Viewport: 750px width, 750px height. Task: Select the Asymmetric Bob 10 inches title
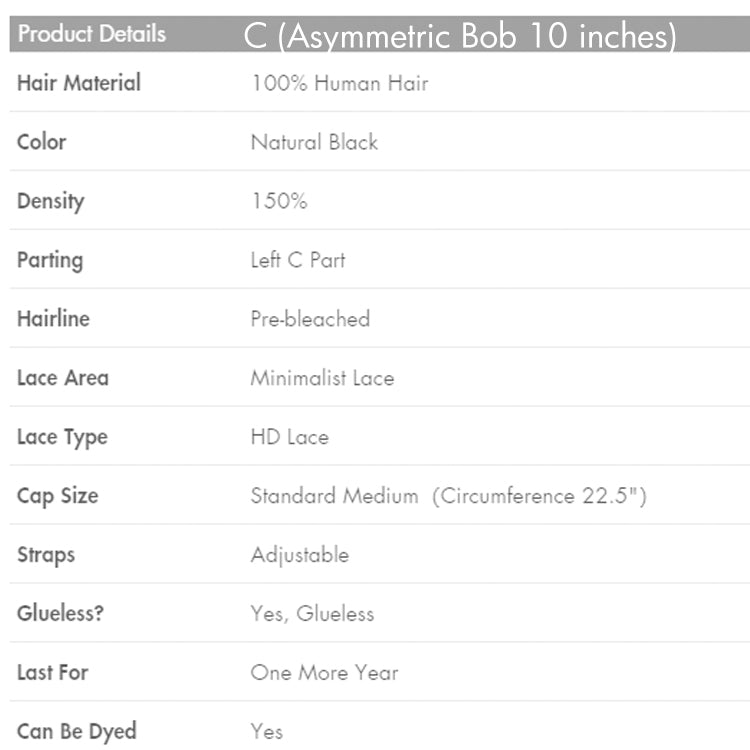pyautogui.click(x=460, y=36)
